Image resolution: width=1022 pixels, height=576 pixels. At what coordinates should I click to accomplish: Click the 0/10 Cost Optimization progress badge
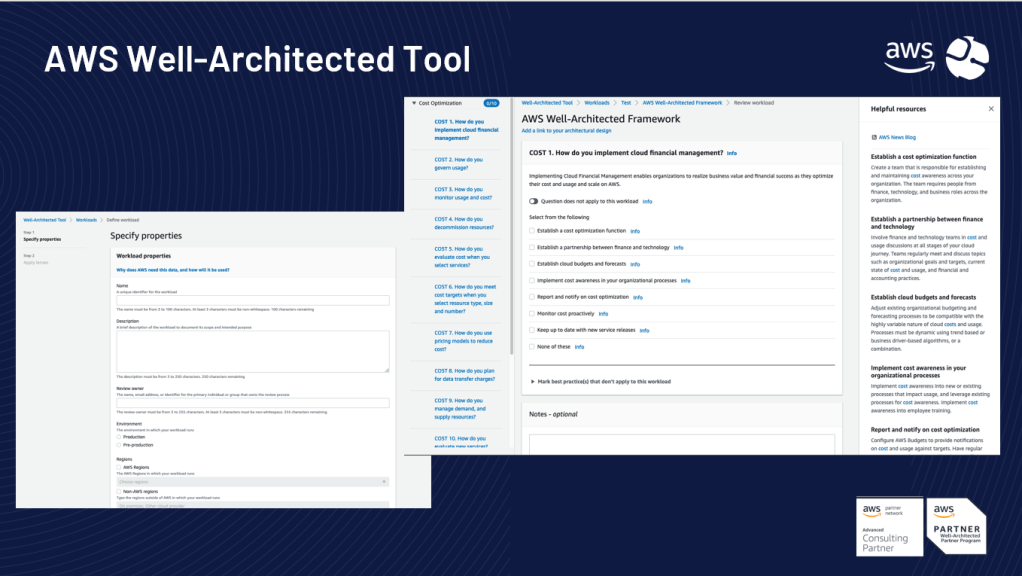tap(491, 103)
